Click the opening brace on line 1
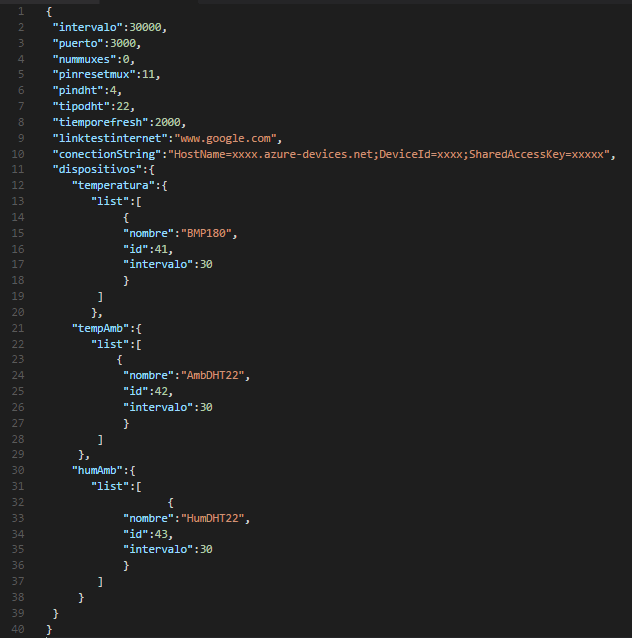Viewport: 632px width, 638px height. click(x=49, y=11)
